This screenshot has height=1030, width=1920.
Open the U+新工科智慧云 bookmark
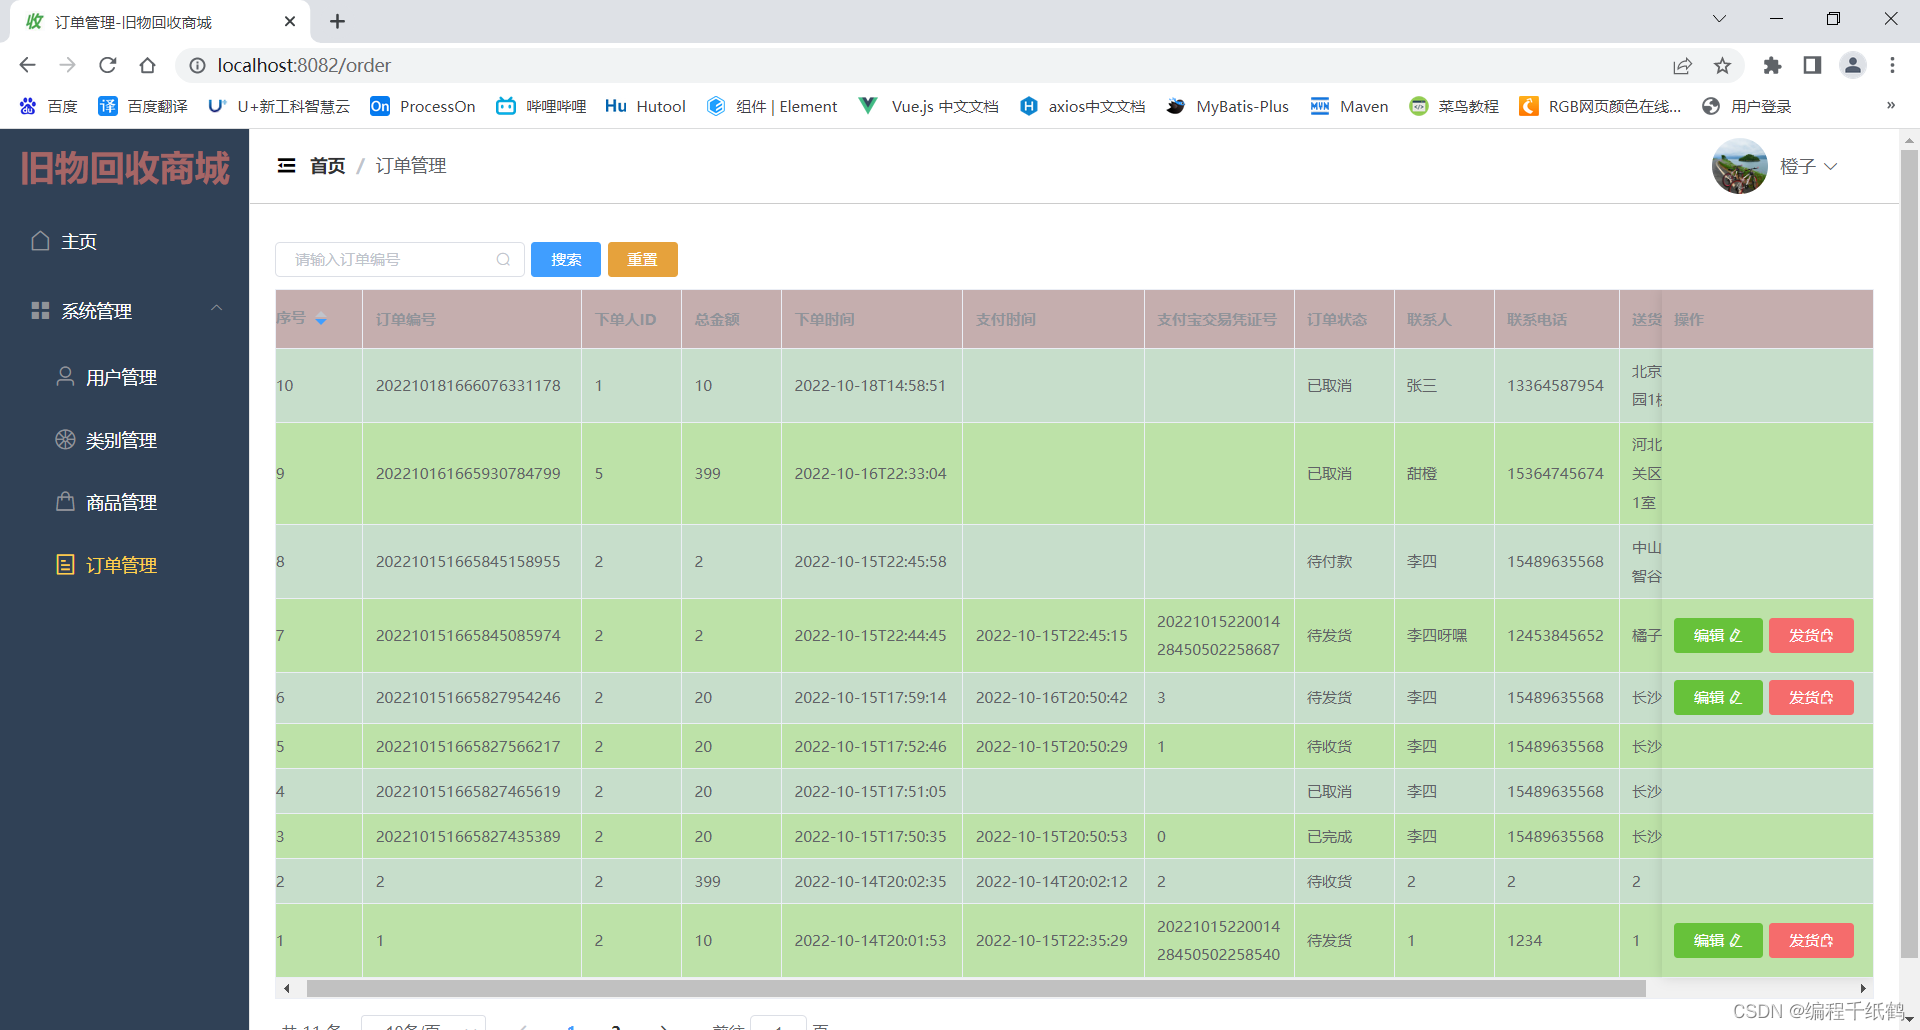tap(279, 106)
